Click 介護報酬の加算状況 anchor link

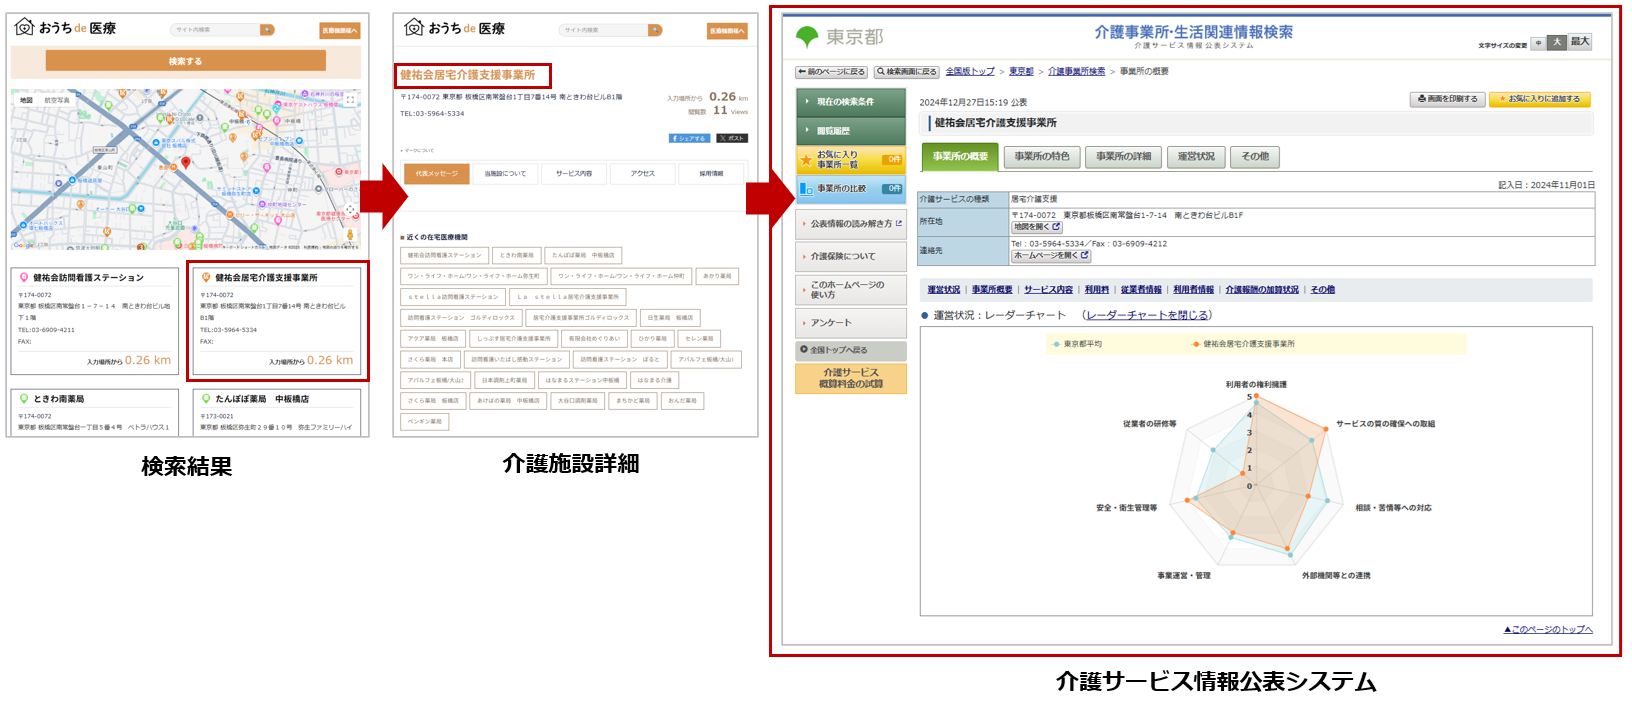[x=1262, y=290]
